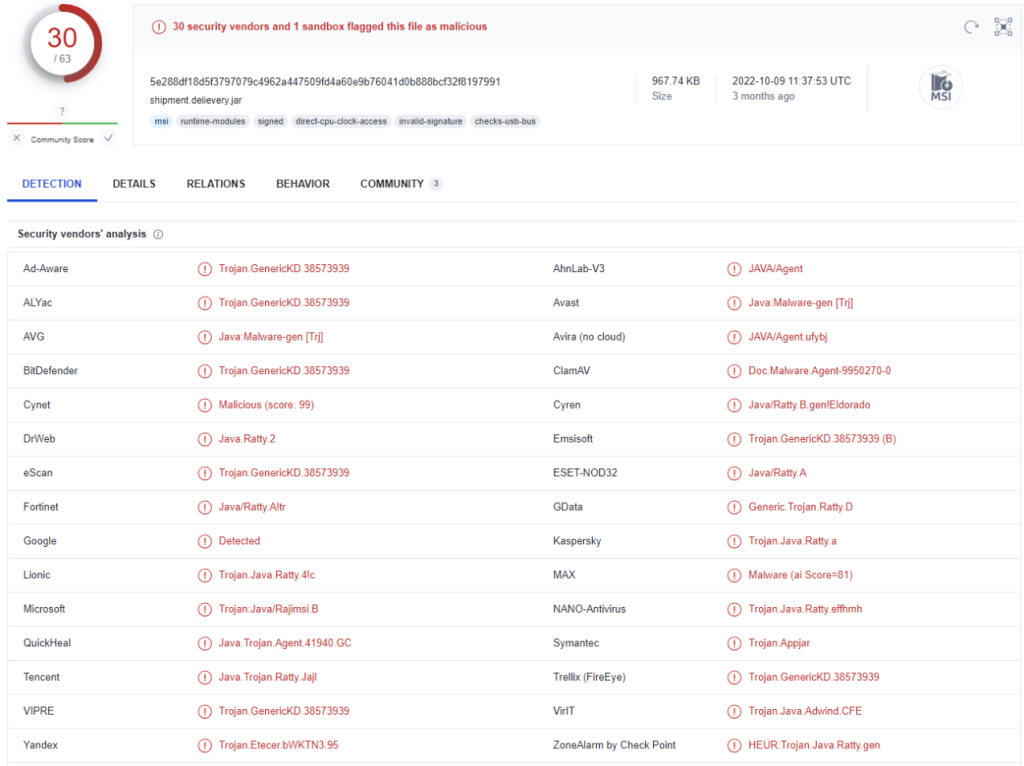Click the alert icon beside Trojan.Etecer.bWKTN3.95
Viewport: 1024px width, 766px height.
pos(204,745)
